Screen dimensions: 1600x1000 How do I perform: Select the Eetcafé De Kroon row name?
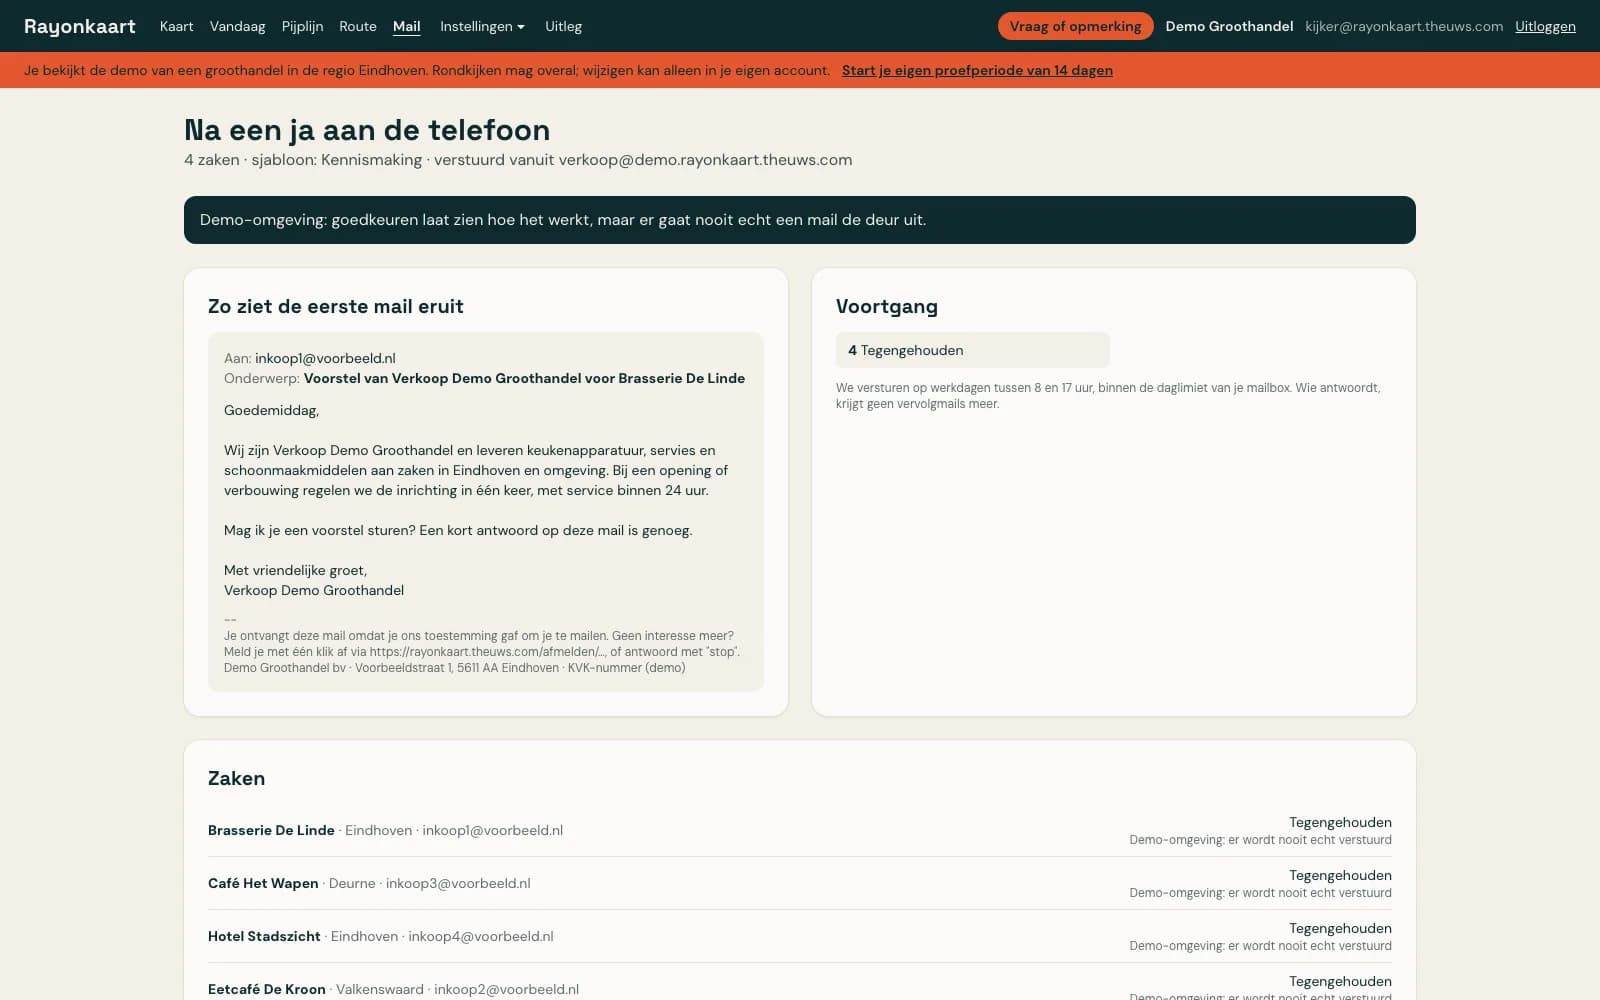267,989
